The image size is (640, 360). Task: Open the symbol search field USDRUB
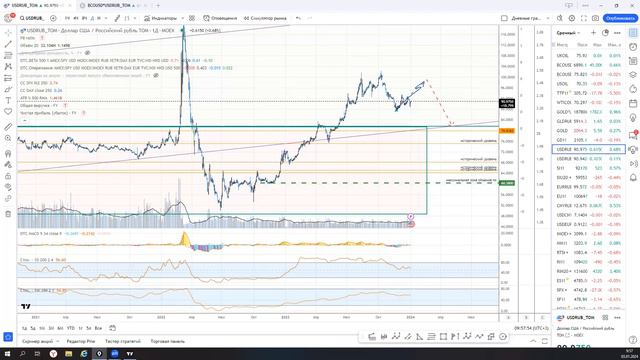tap(32, 18)
